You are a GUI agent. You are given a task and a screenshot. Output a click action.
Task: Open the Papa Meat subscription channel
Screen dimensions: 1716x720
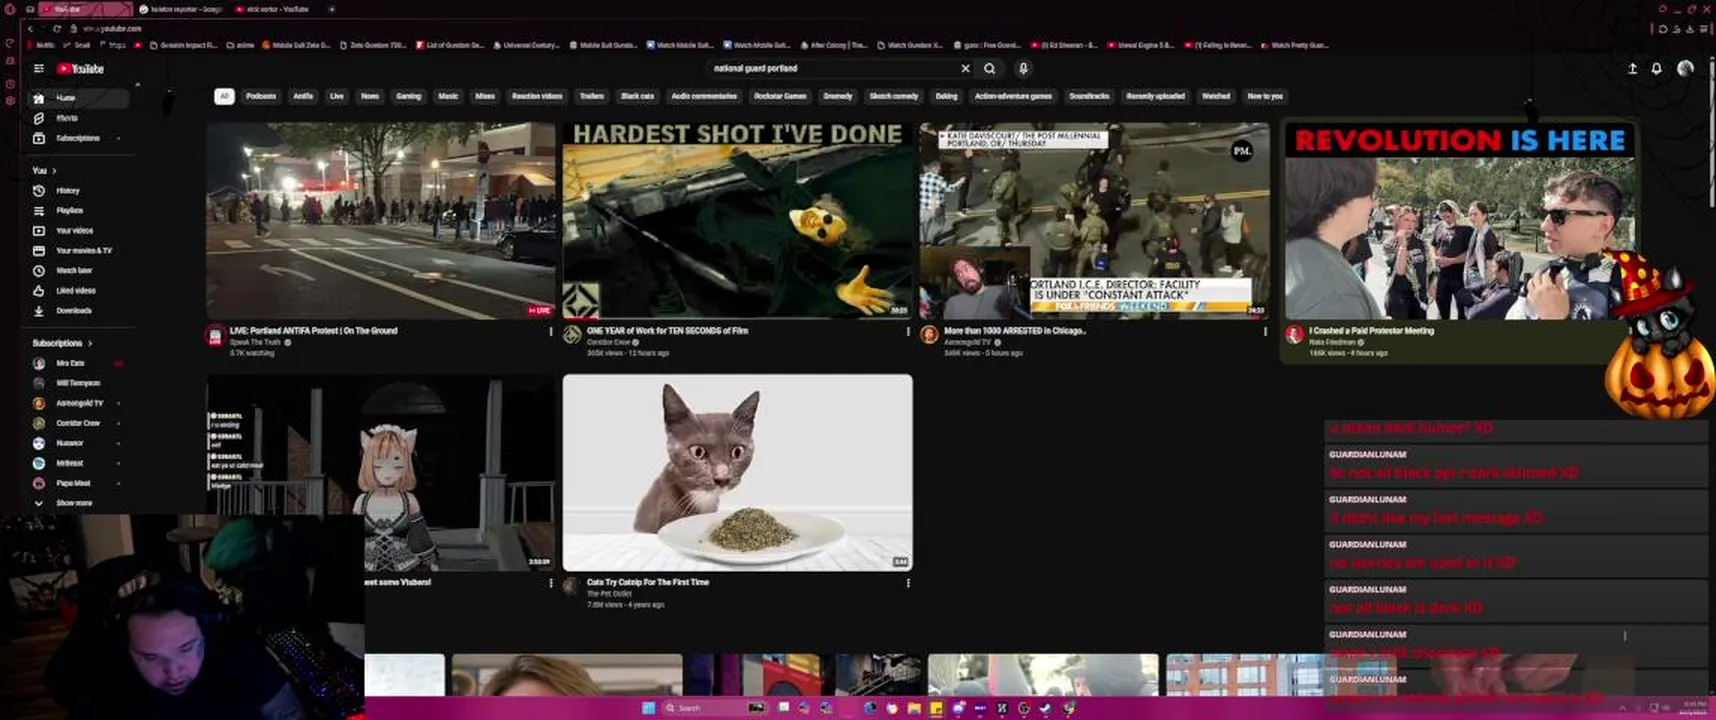click(78, 483)
